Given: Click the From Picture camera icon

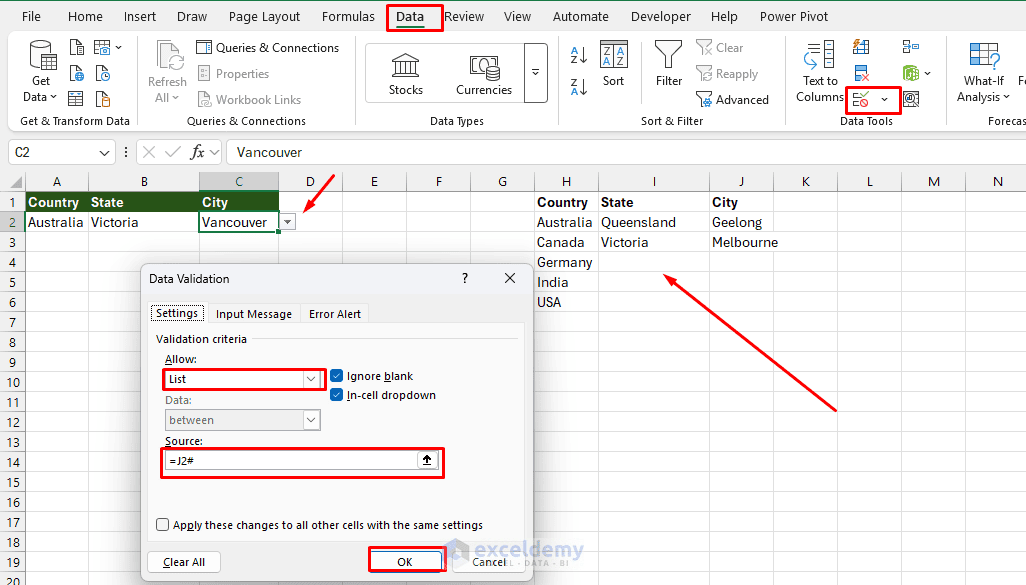Looking at the screenshot, I should pyautogui.click(x=102, y=48).
